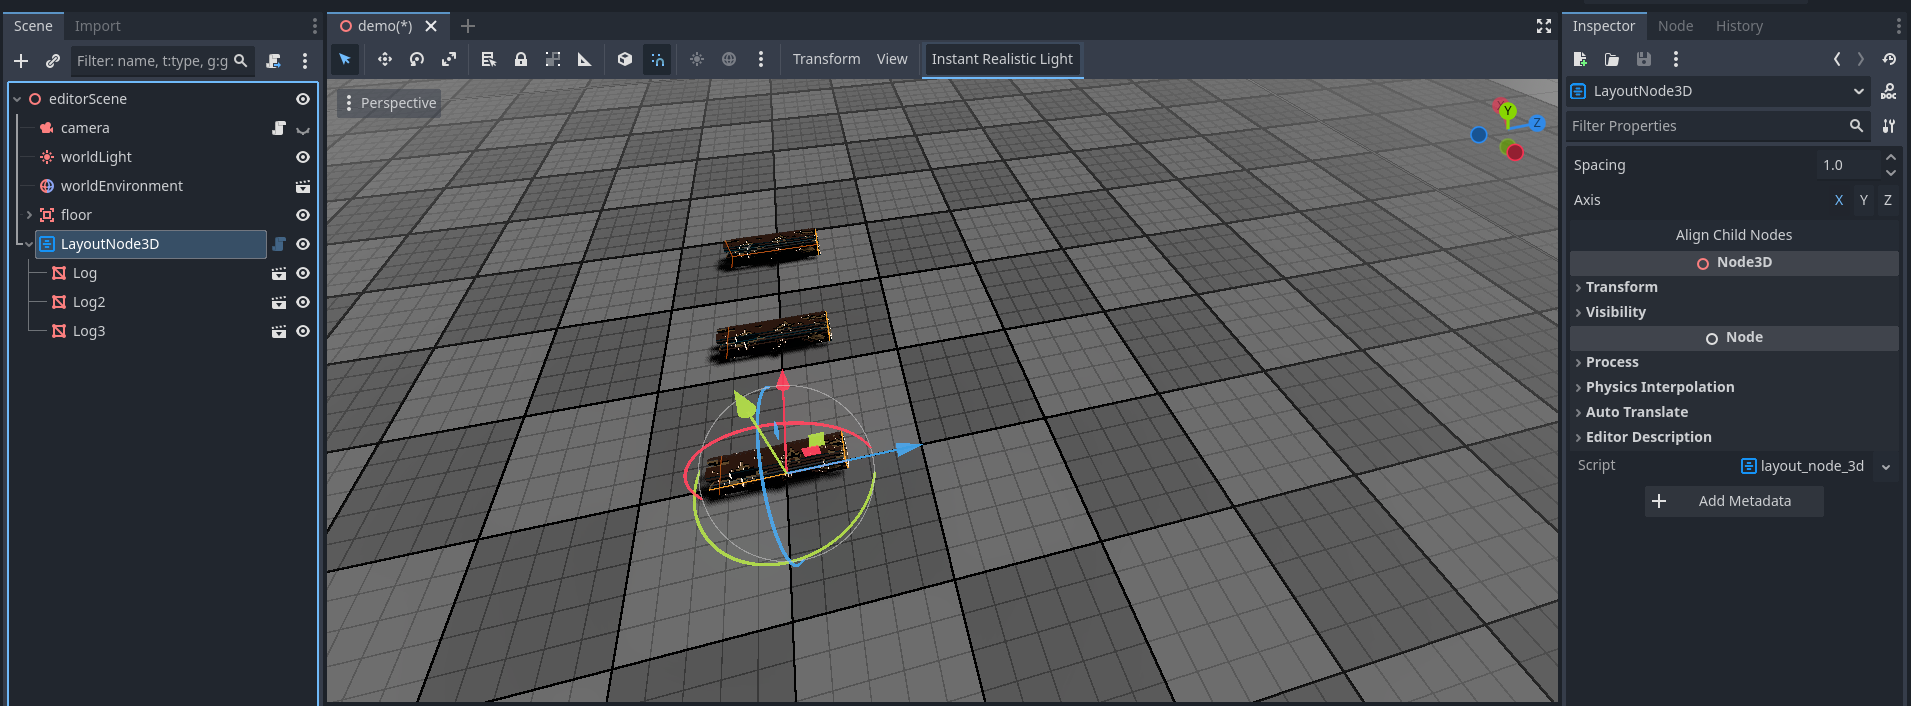Save the edited resource in Inspector
Image resolution: width=1911 pixels, height=706 pixels.
(x=1644, y=59)
